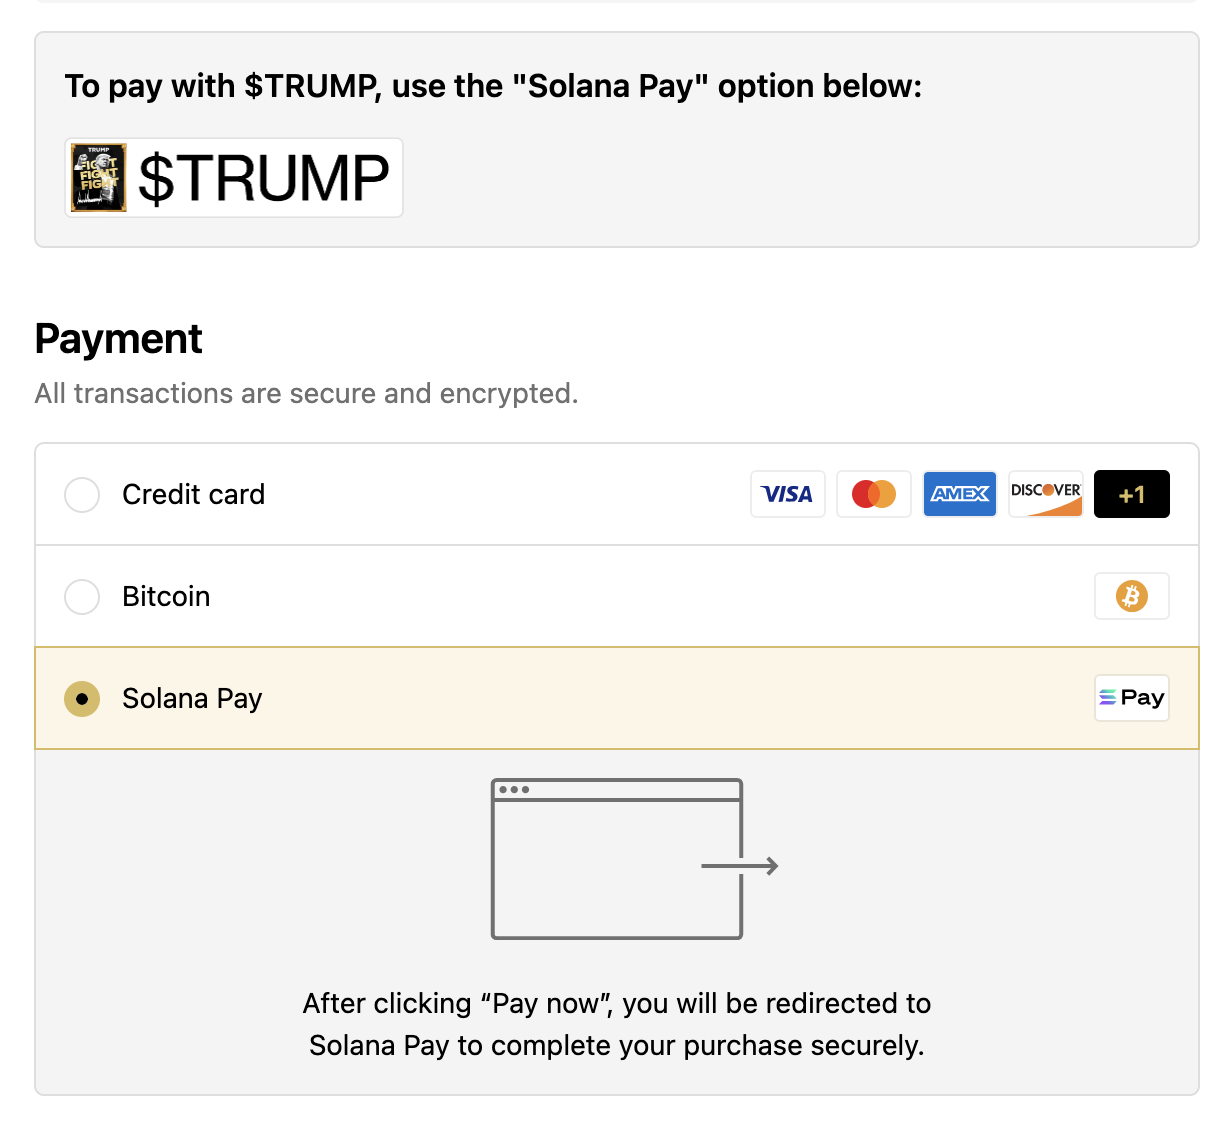
Task: Select the Credit card radio button
Action: (x=82, y=495)
